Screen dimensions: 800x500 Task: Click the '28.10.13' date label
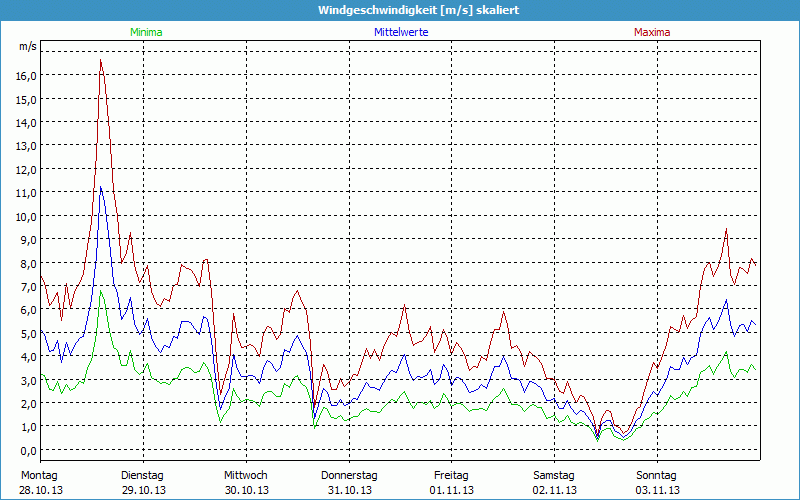(x=41, y=490)
